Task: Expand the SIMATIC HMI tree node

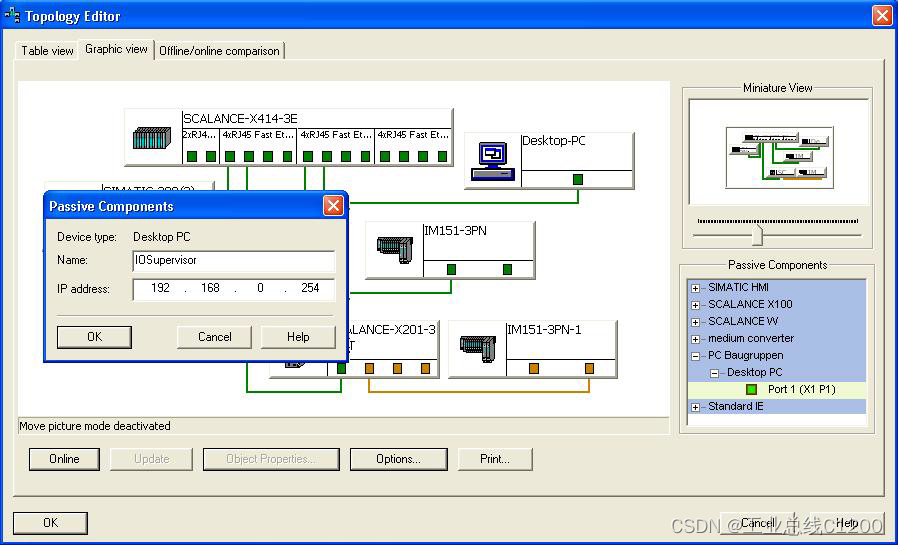Action: [x=695, y=288]
